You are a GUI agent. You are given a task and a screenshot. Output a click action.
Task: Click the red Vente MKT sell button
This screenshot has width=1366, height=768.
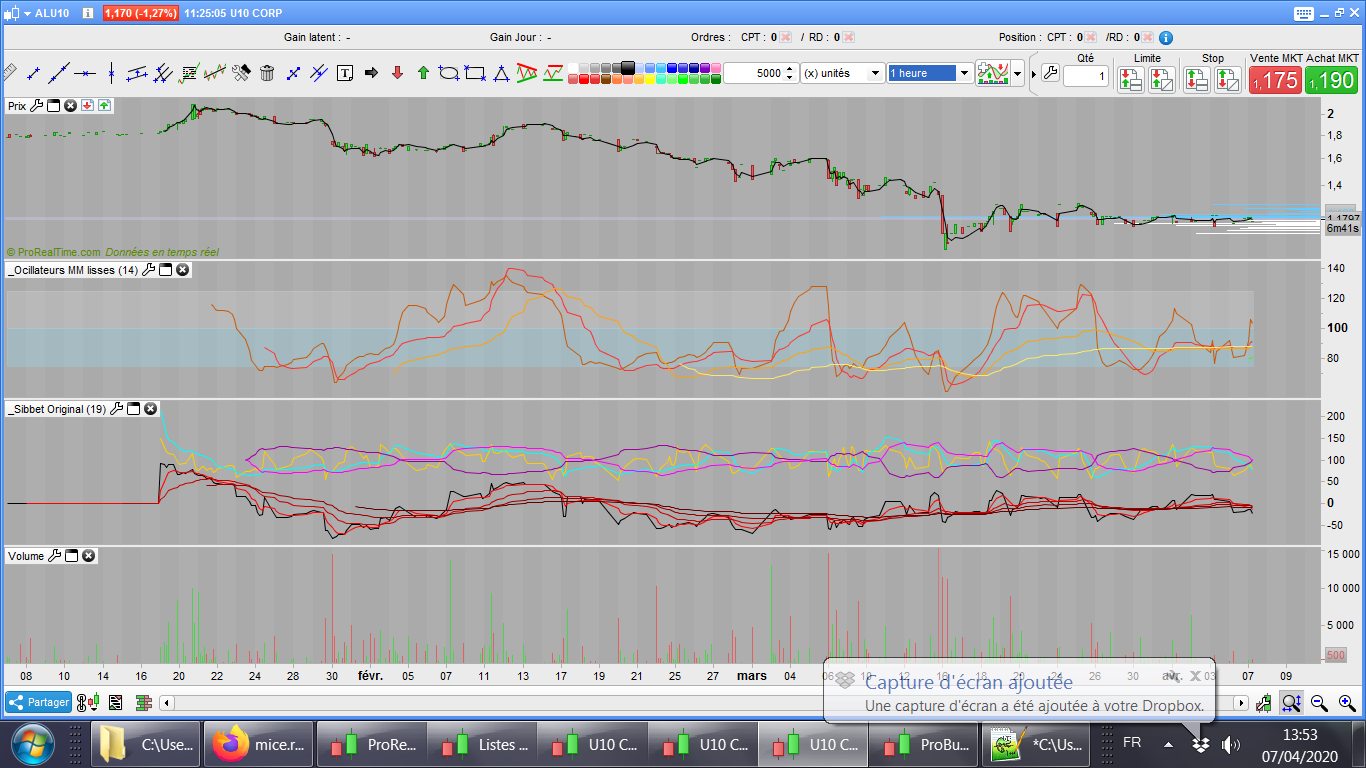1274,81
